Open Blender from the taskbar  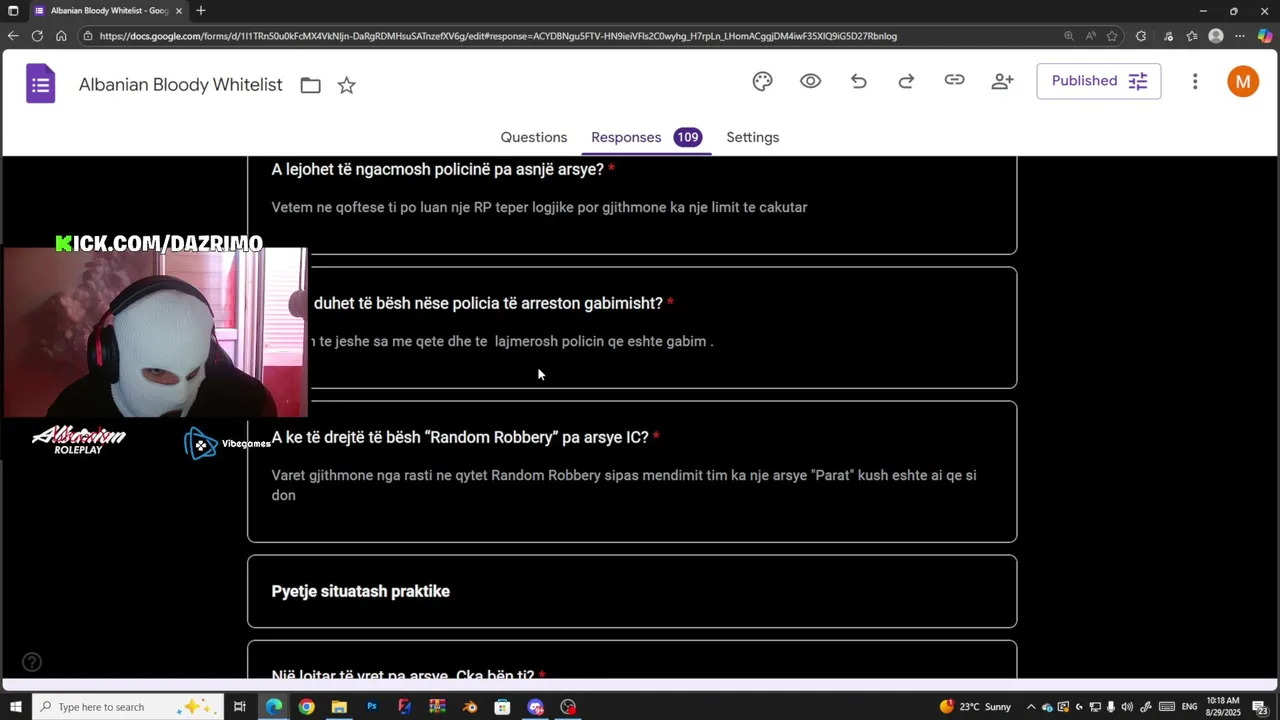point(470,707)
